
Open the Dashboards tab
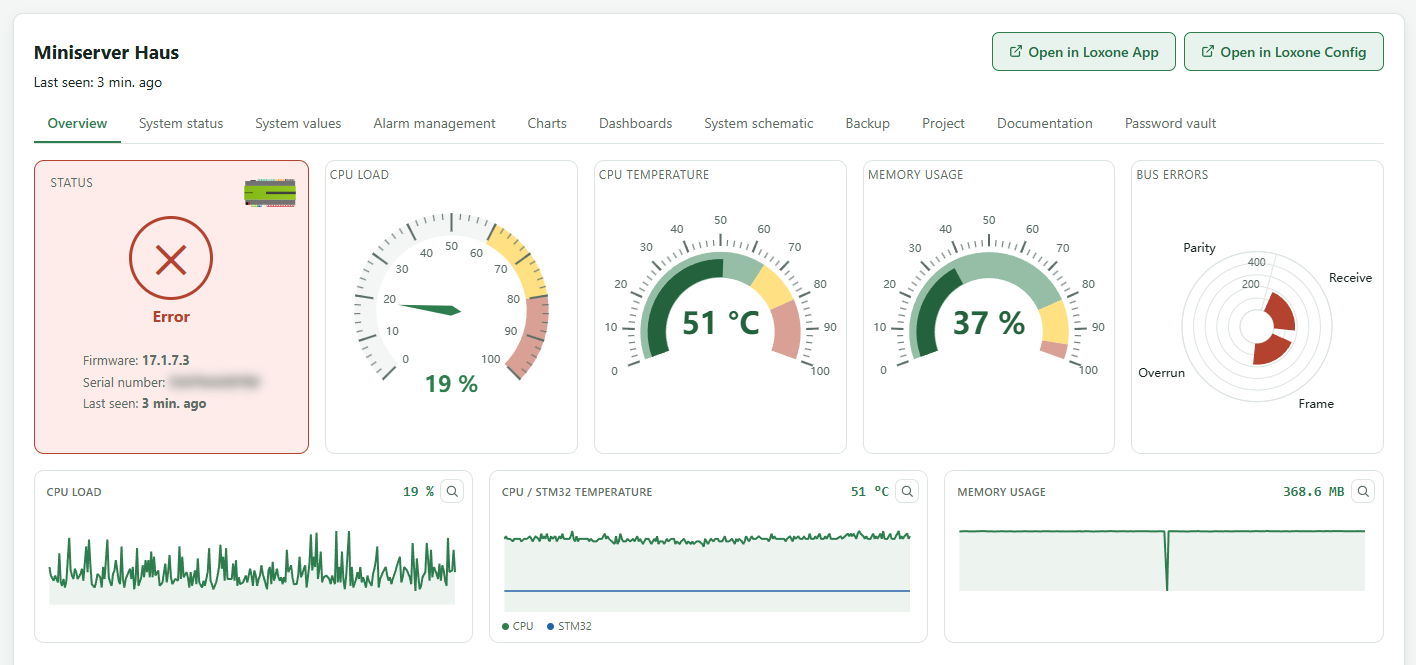point(635,124)
